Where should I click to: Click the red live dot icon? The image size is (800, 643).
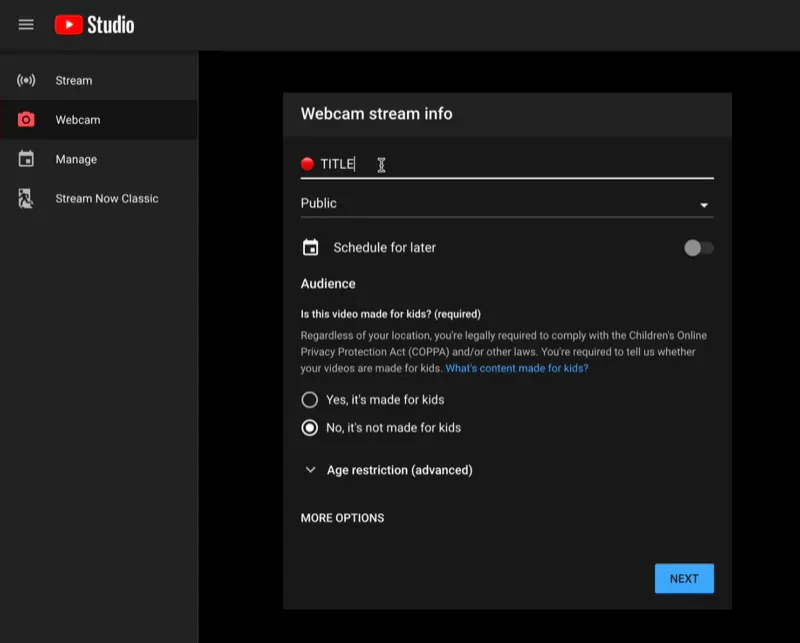307,164
